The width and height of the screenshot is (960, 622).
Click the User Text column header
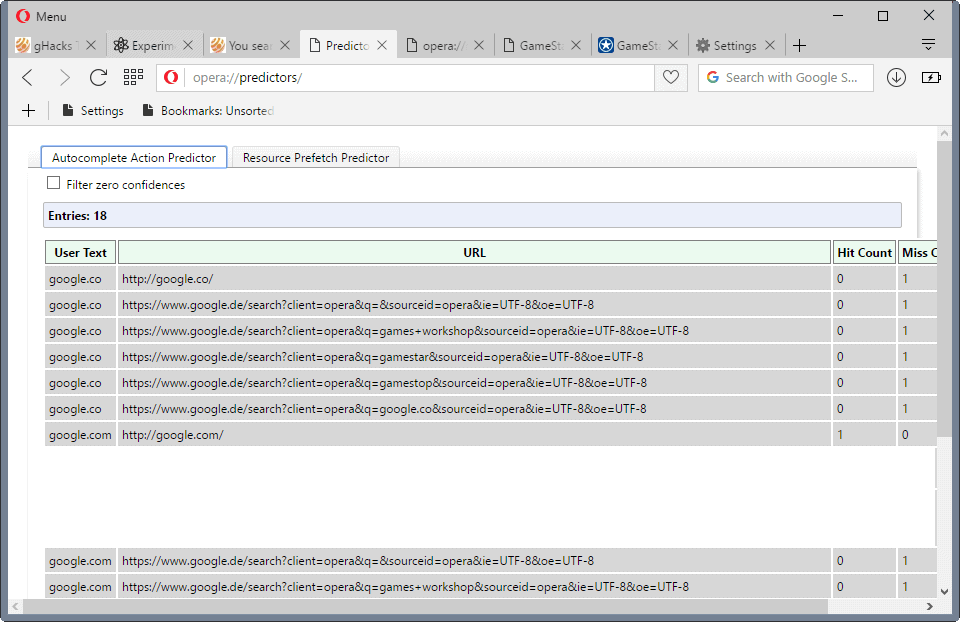pos(80,252)
